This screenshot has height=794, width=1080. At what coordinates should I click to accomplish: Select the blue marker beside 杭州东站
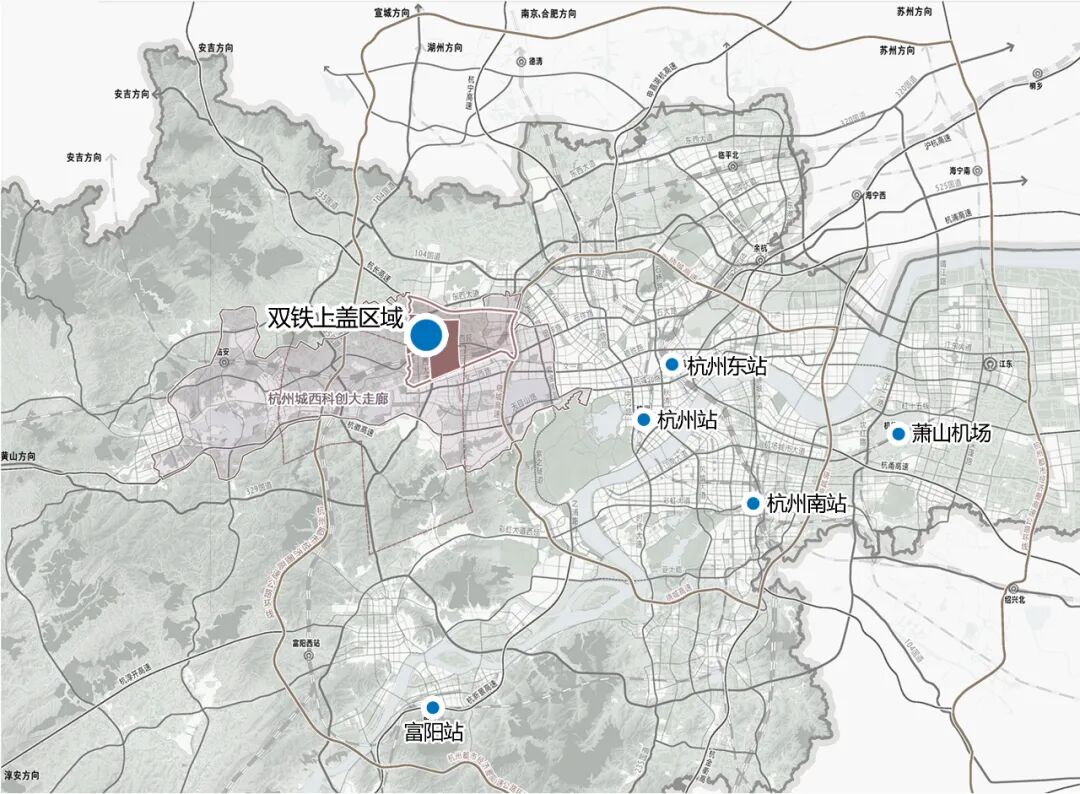tap(672, 364)
